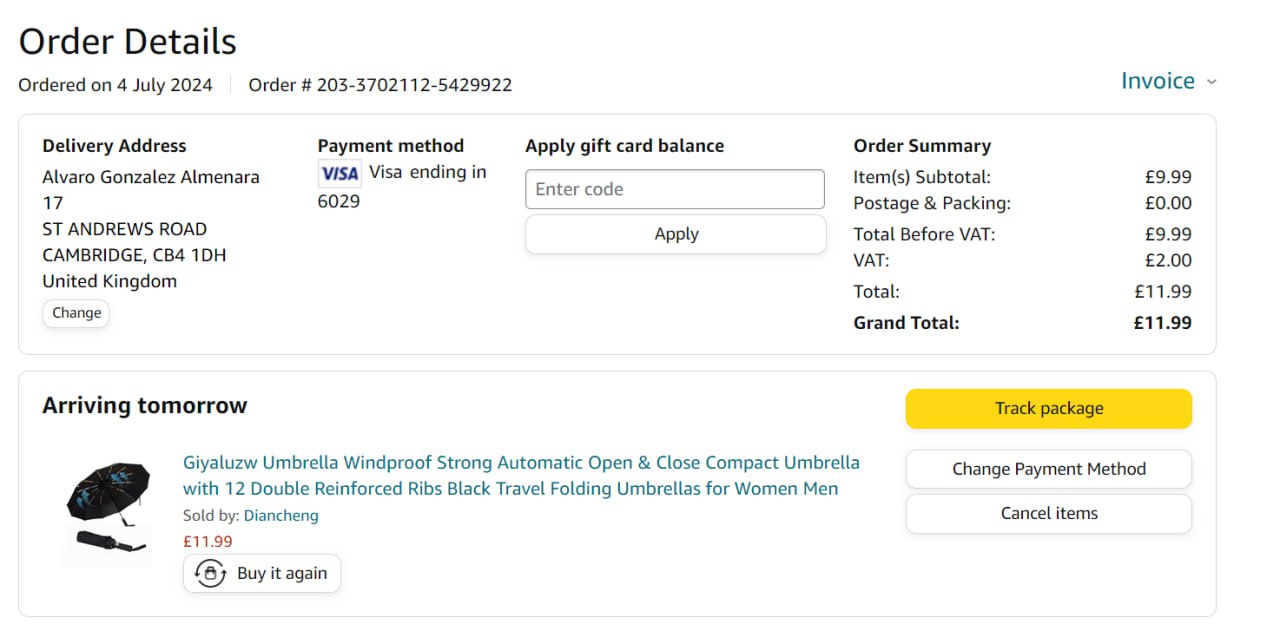Click the Buy it again cart icon
Viewport: 1280px width, 631px height.
pos(210,573)
